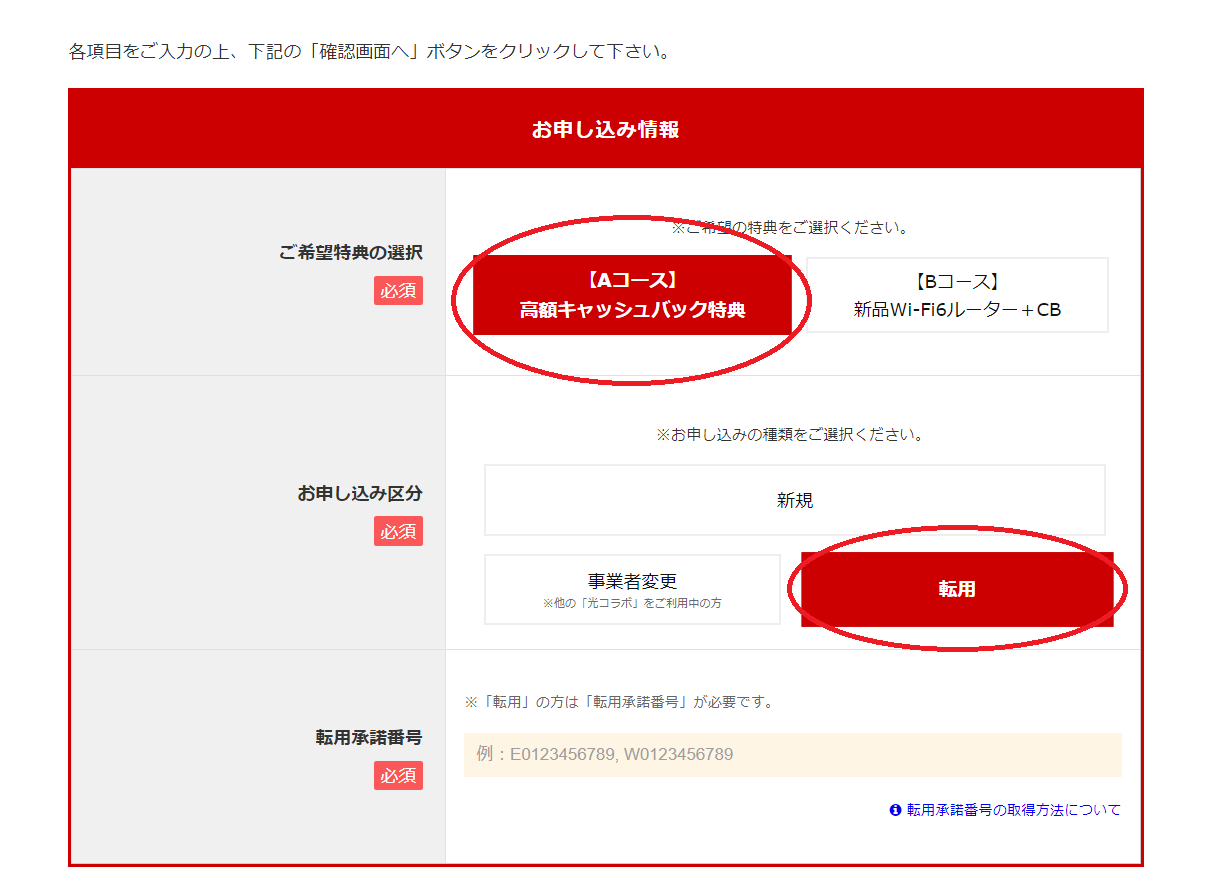Click the ご希望特典の選択 row label
The height and width of the screenshot is (891, 1215).
click(350, 253)
